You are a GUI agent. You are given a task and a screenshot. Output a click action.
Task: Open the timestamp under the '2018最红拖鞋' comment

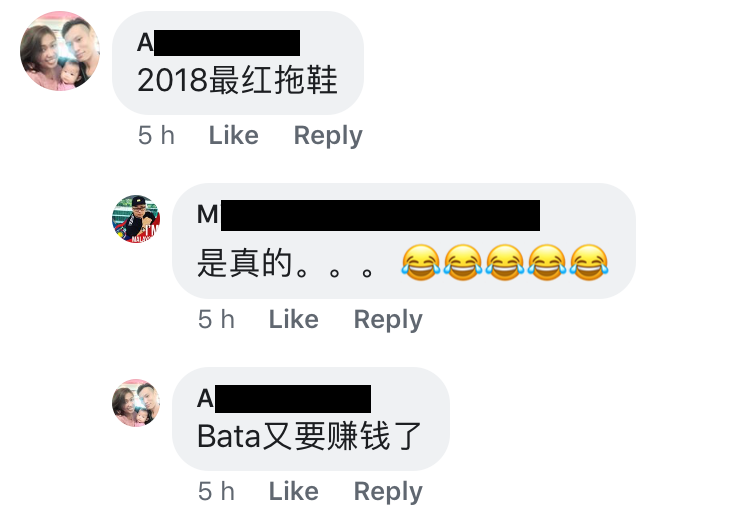pyautogui.click(x=157, y=135)
